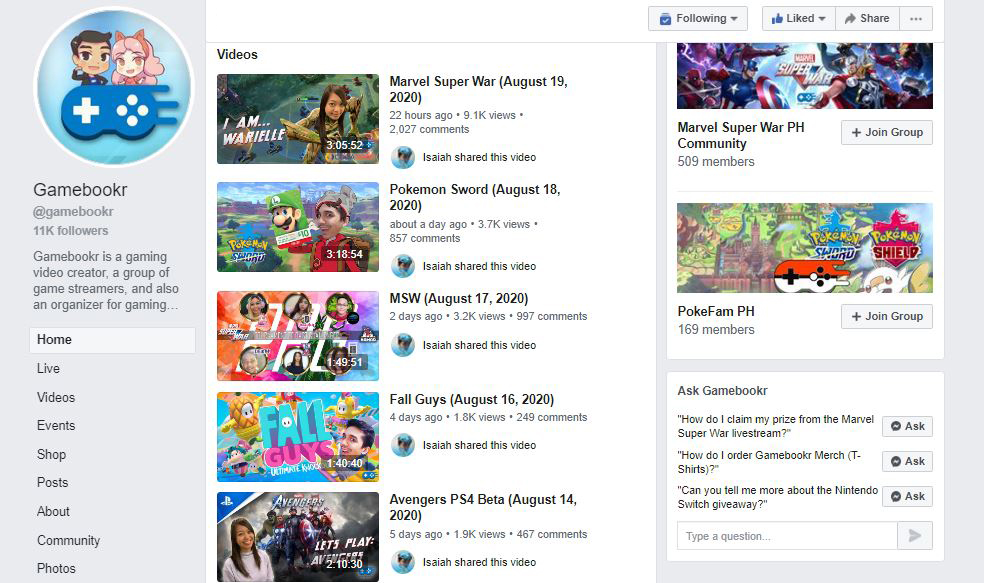Click the Gamebookr page description text
This screenshot has width=984, height=583.
pos(106,281)
